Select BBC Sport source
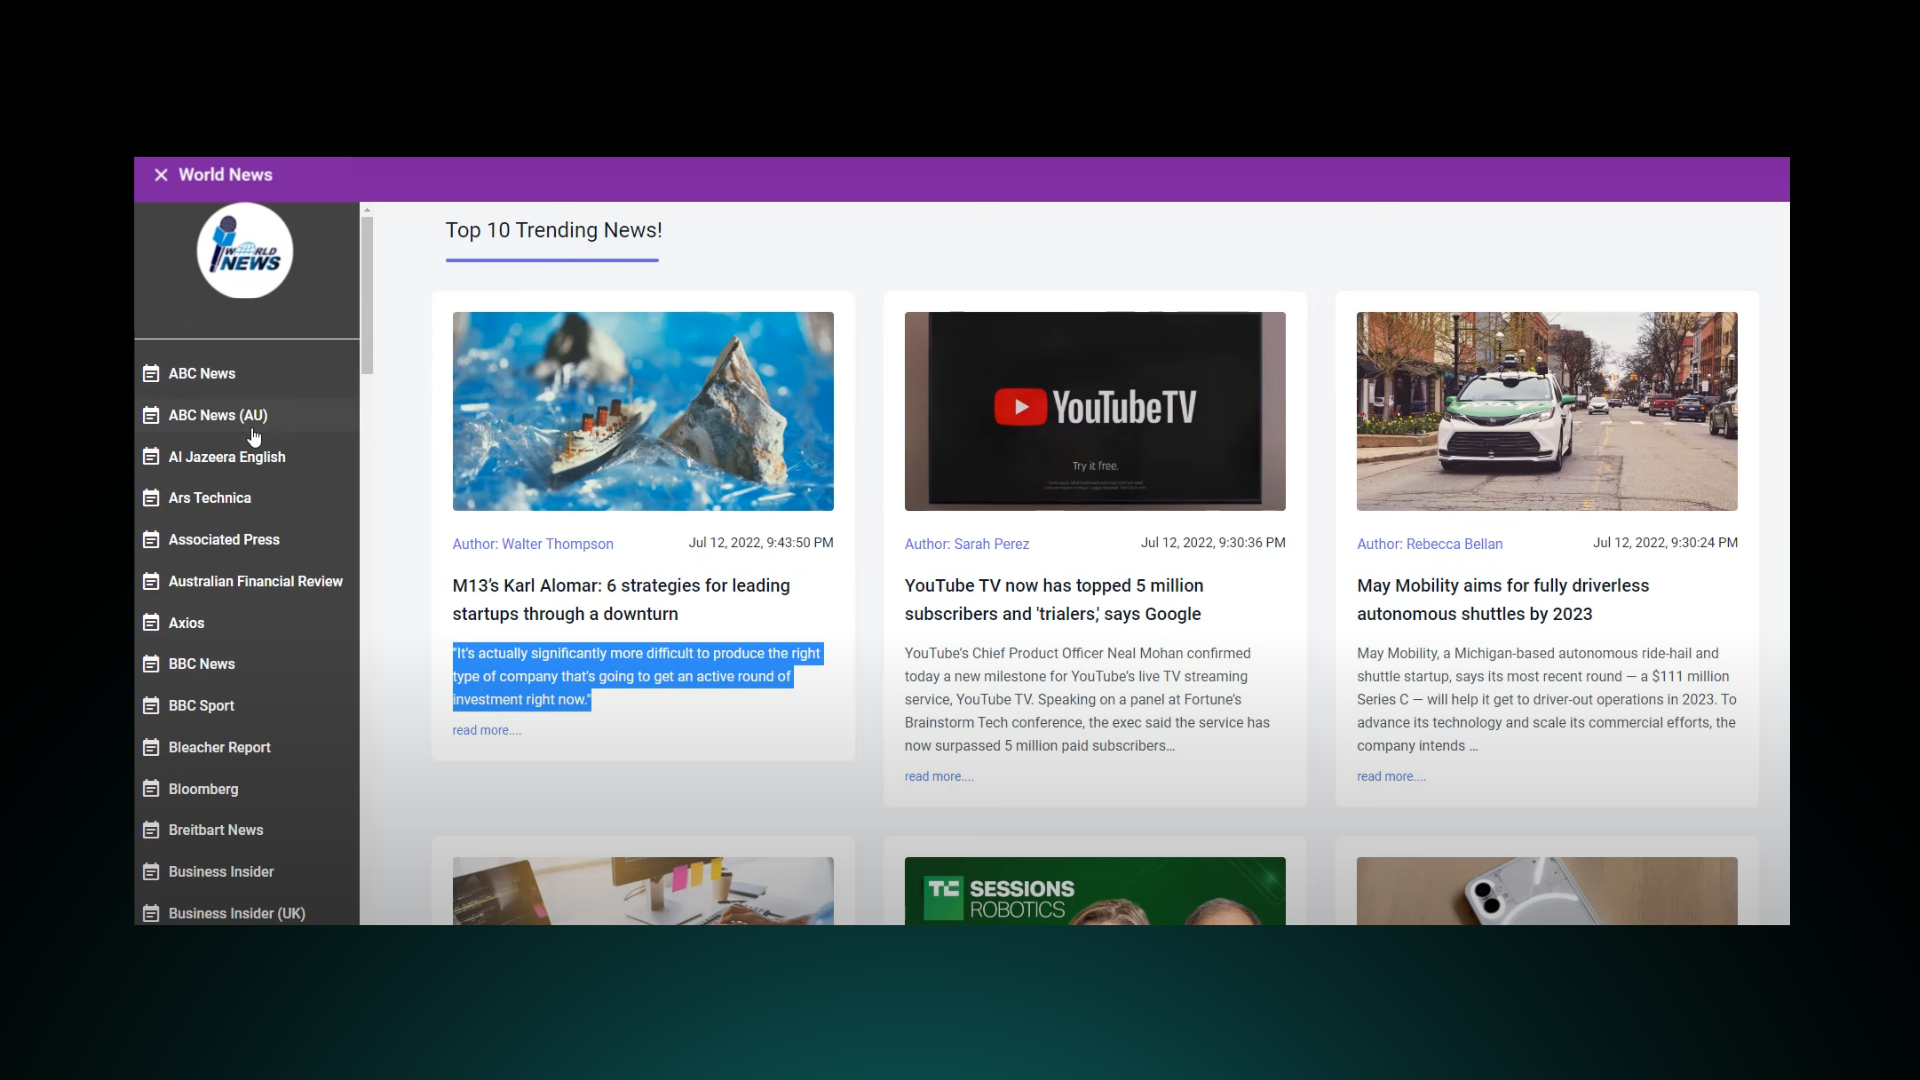The image size is (1920, 1080). 202,706
